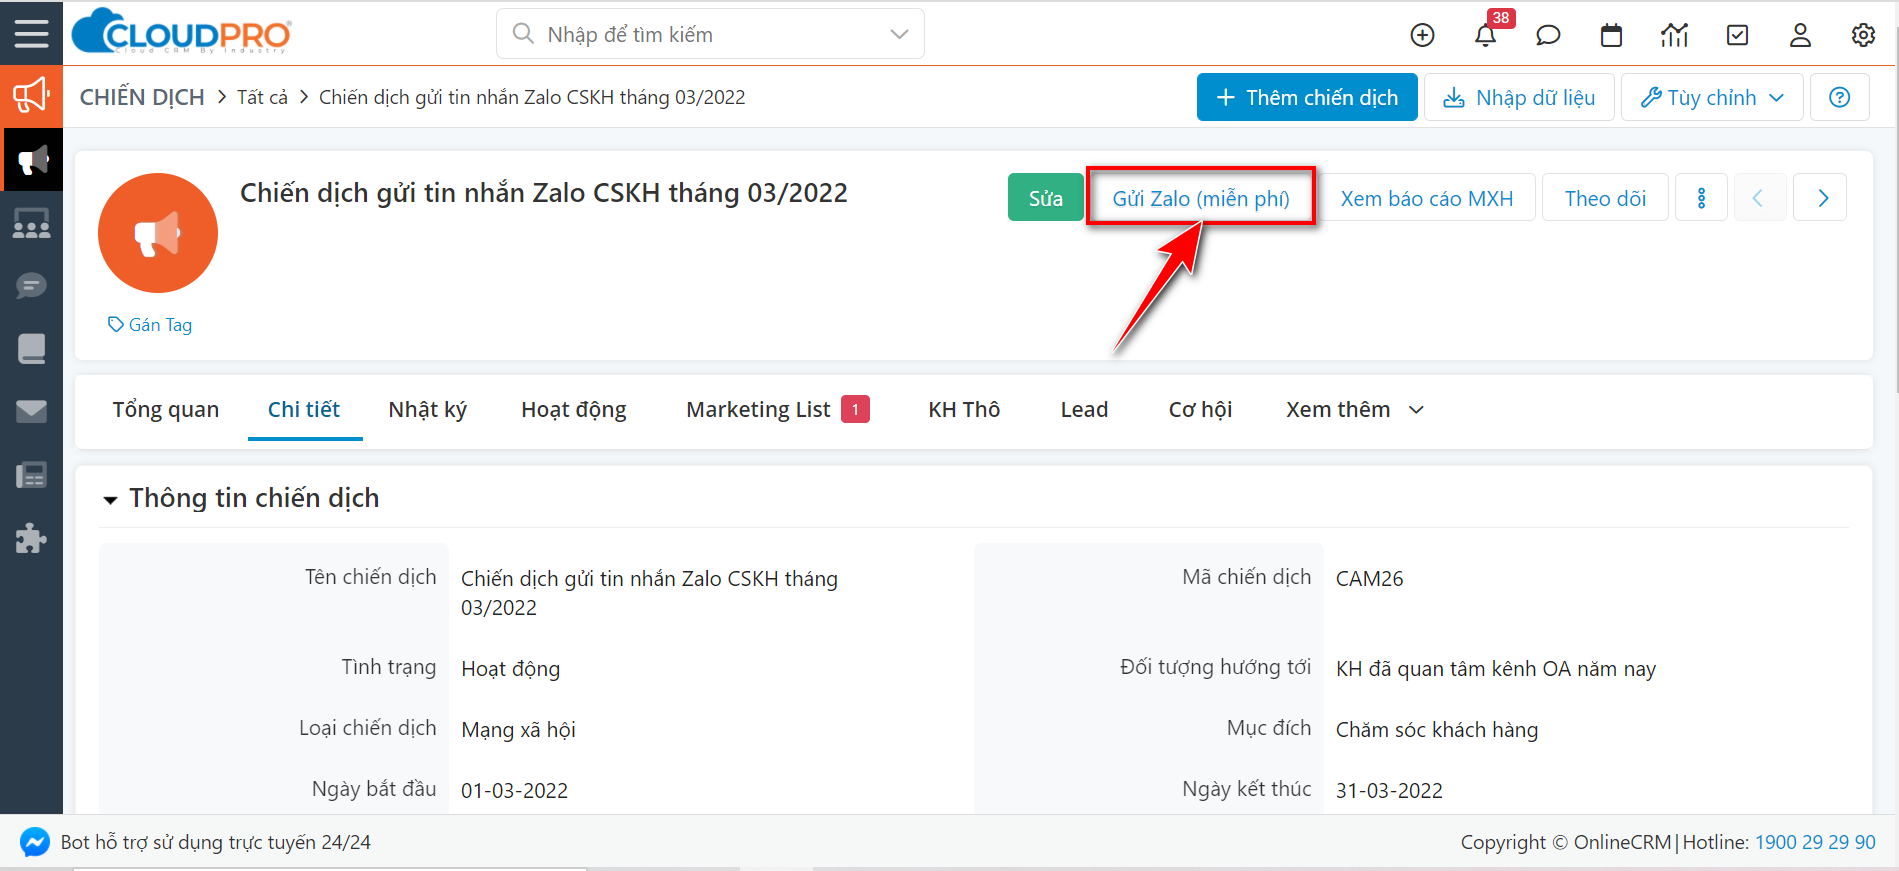This screenshot has width=1899, height=871.
Task: Open the reports chart icon
Action: point(1675,35)
